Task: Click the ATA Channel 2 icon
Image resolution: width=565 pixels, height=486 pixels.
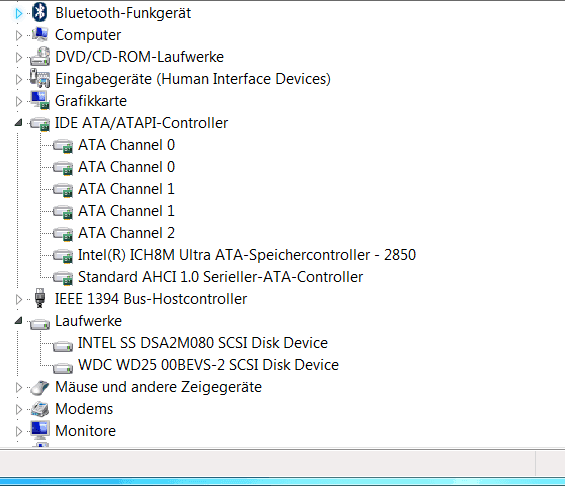Action: click(63, 233)
